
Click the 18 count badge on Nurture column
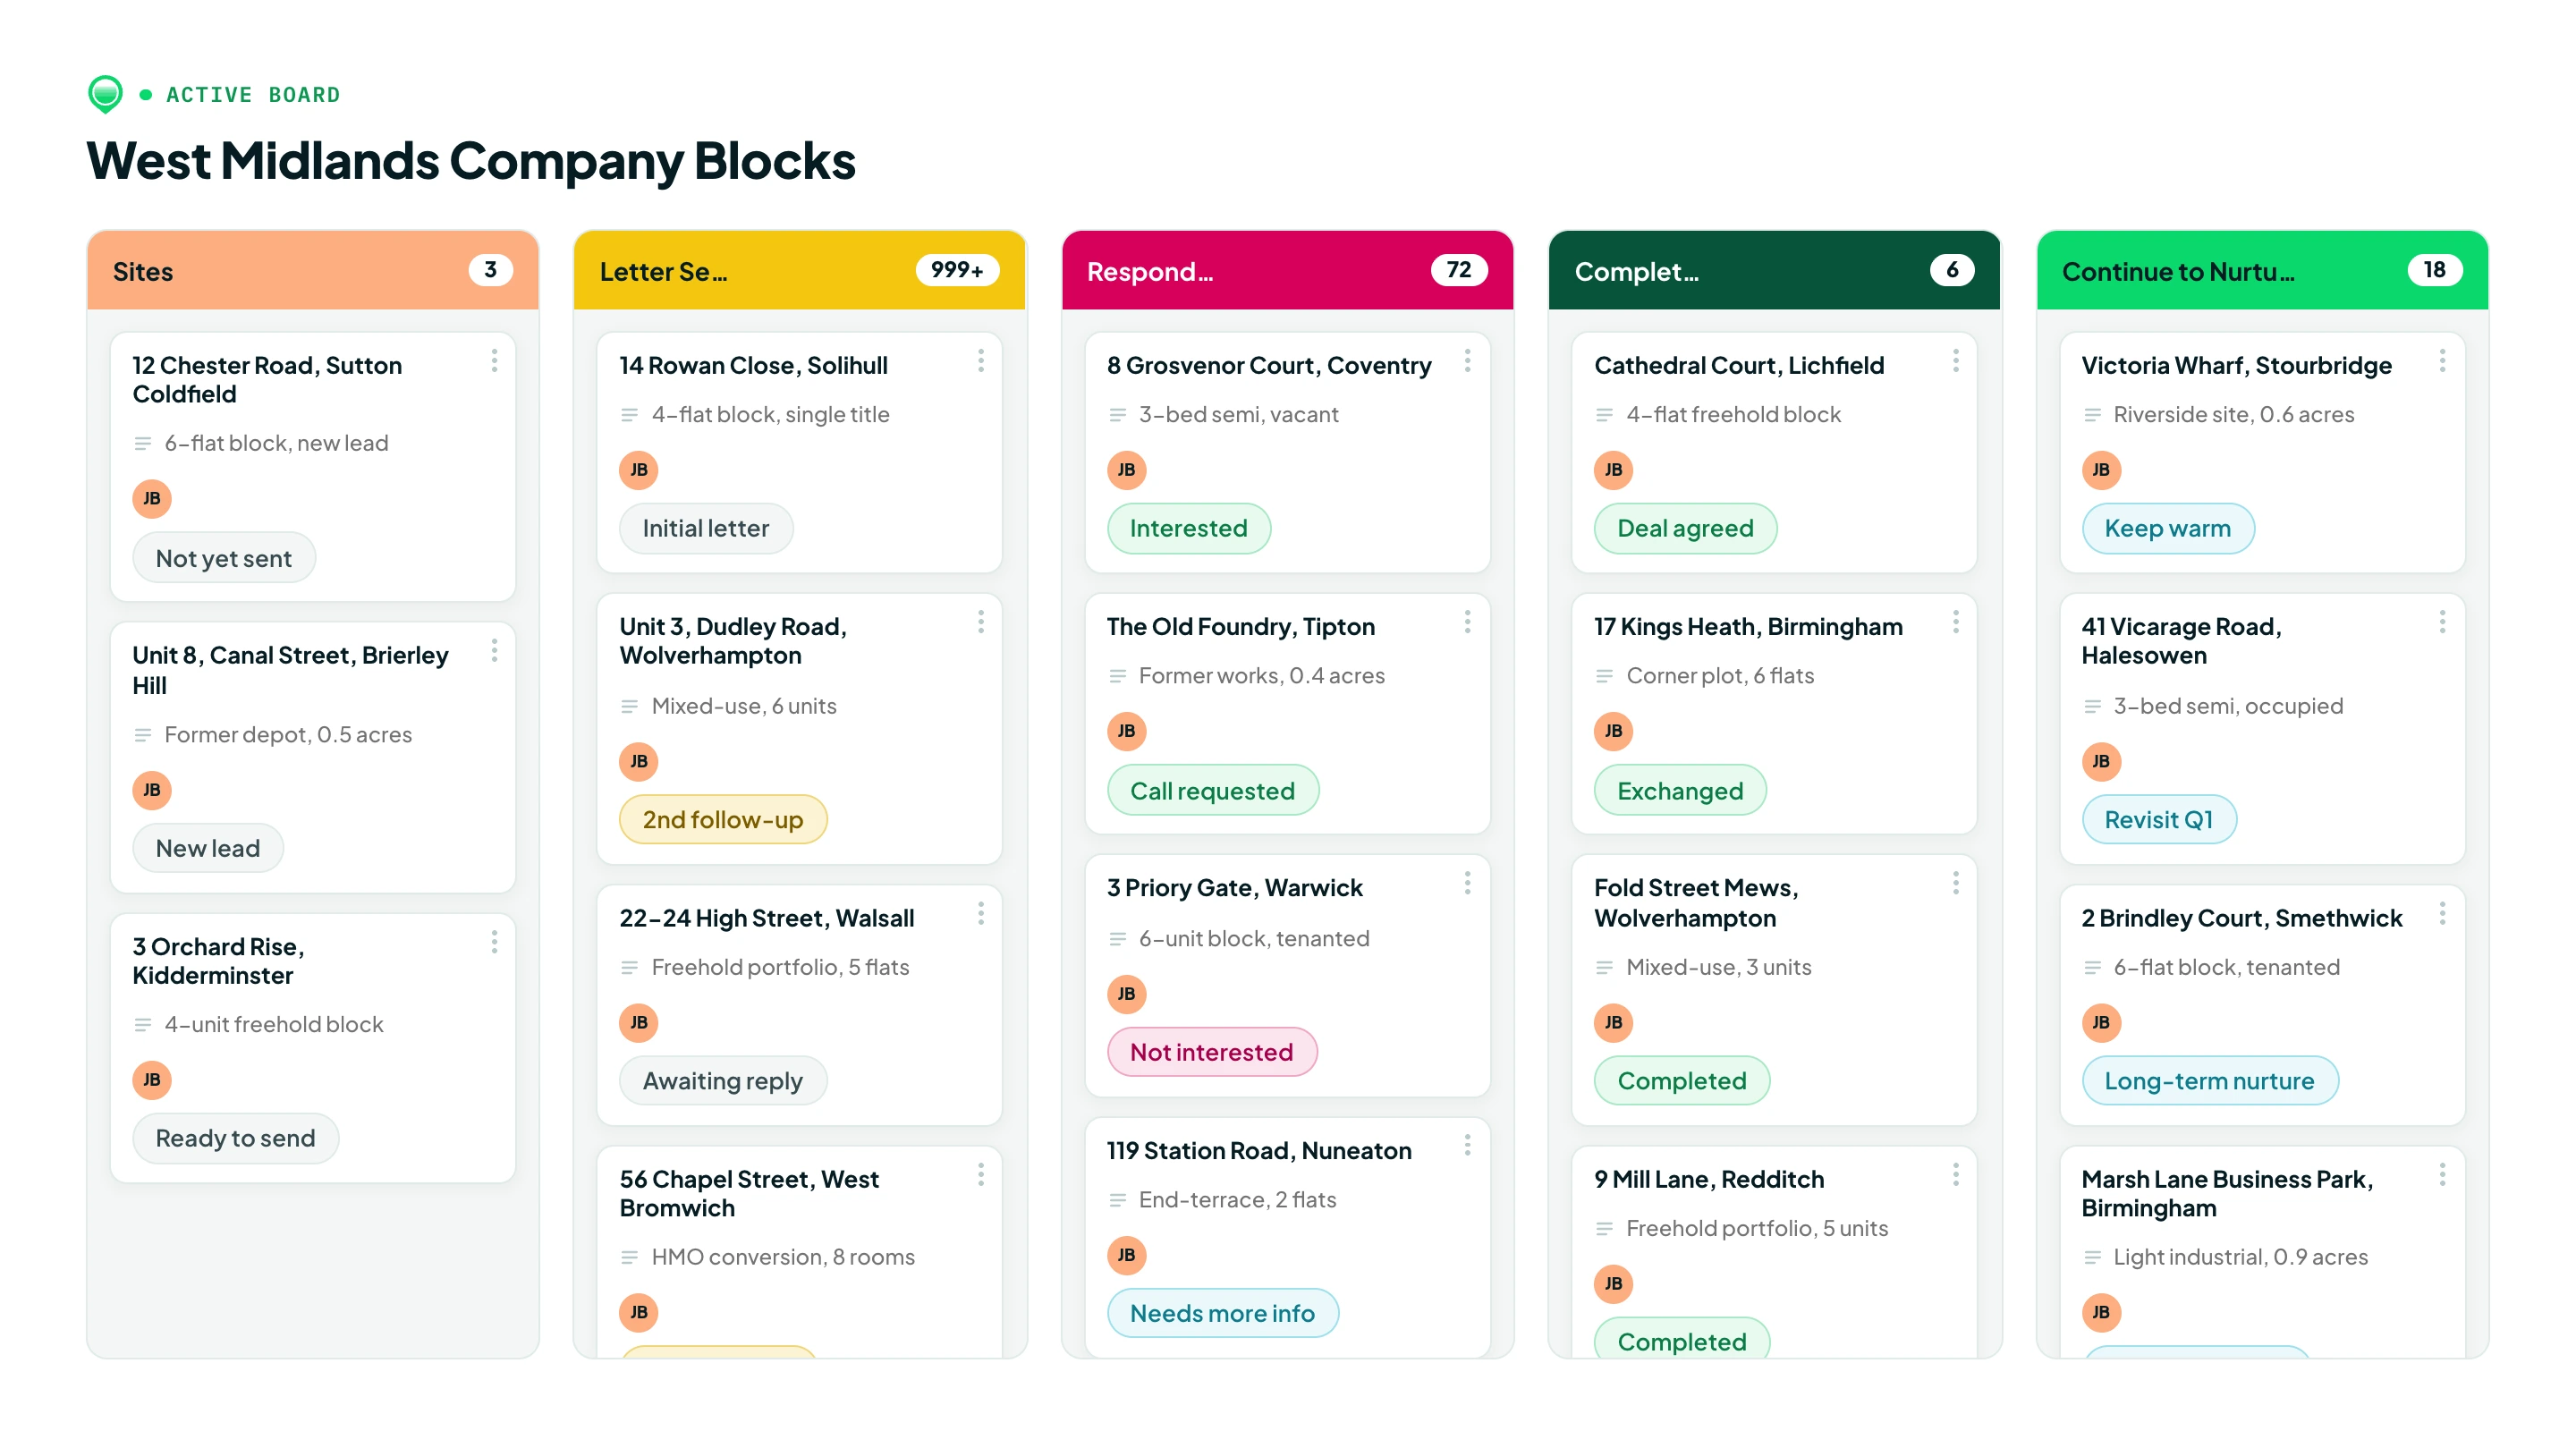coord(2434,270)
